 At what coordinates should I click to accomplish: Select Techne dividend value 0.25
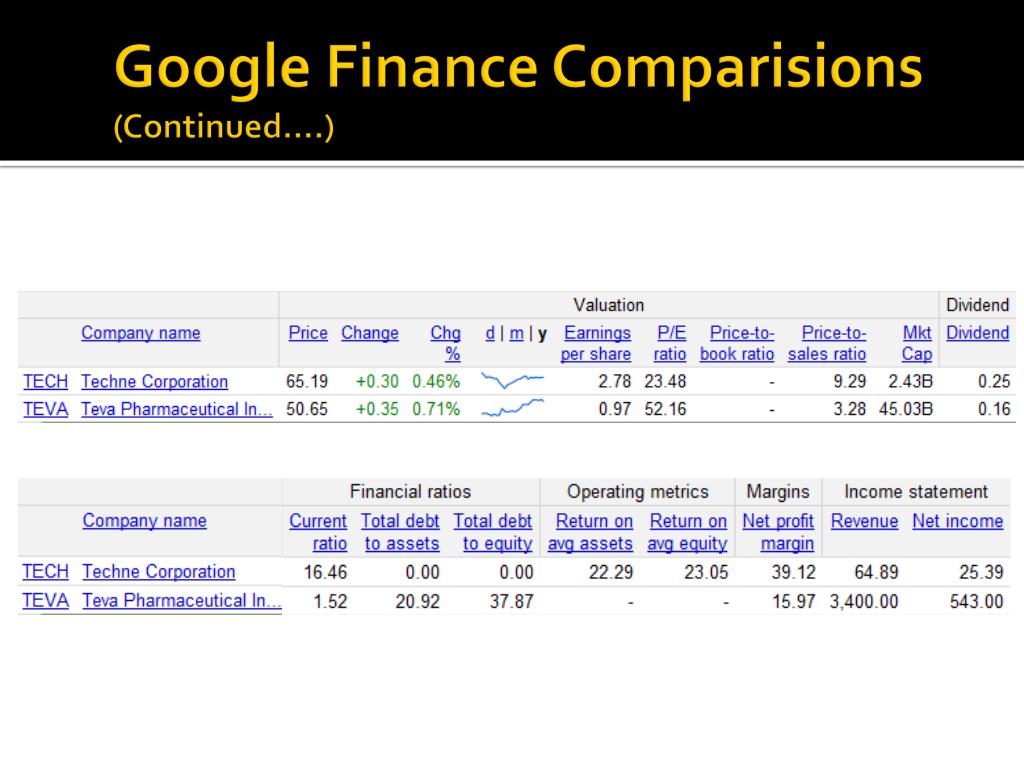click(994, 381)
